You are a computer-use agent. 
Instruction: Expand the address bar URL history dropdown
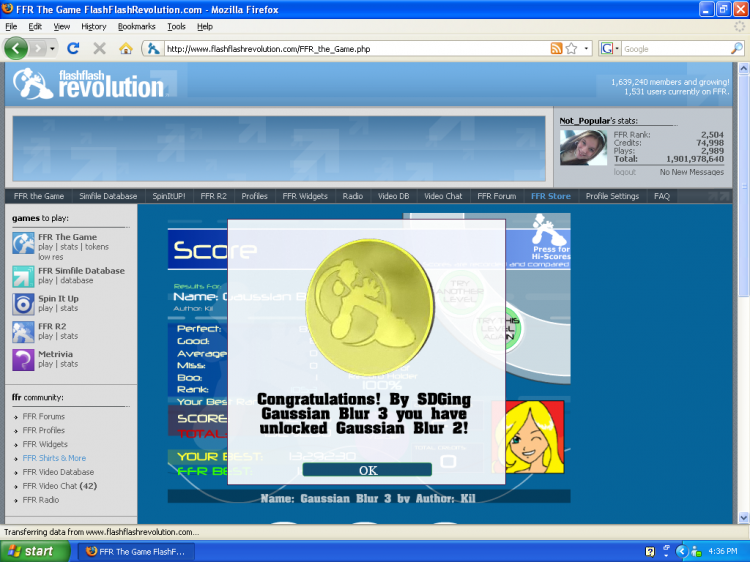(x=586, y=48)
